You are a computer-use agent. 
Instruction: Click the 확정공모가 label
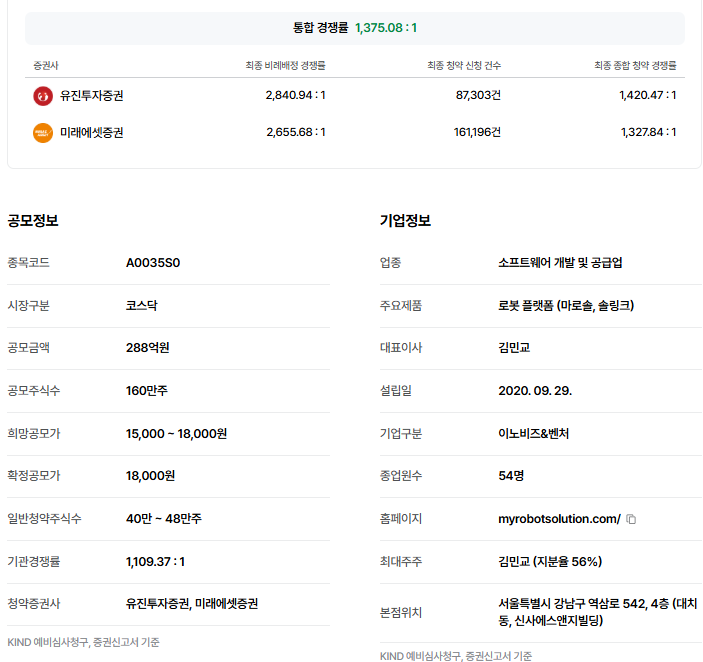tap(34, 476)
